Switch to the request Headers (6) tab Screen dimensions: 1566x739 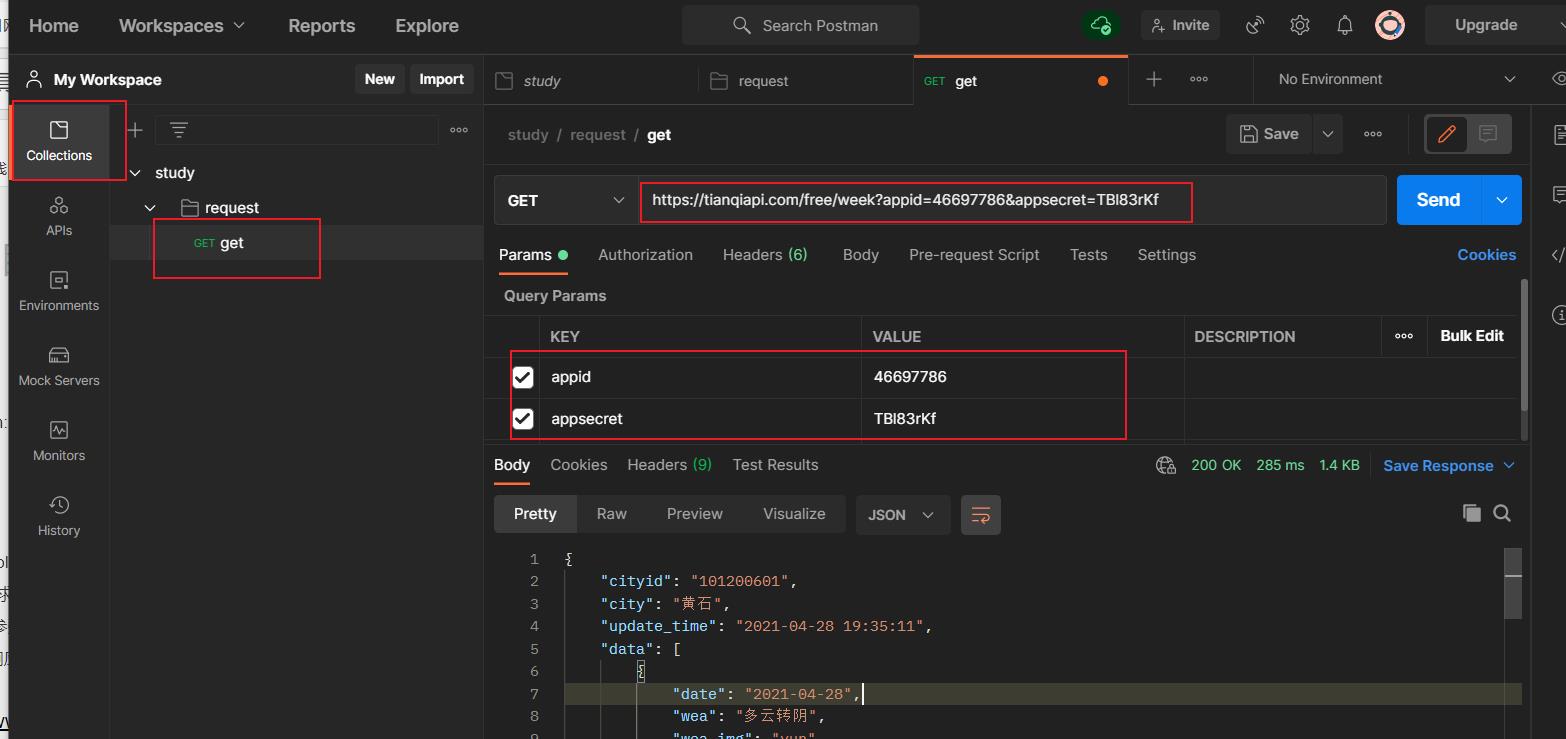(765, 255)
